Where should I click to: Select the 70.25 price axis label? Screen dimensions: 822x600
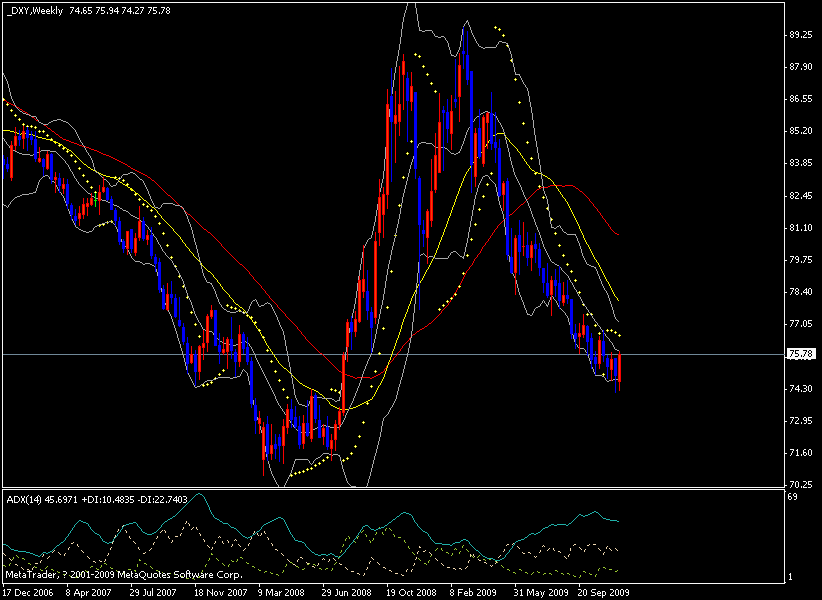click(802, 485)
